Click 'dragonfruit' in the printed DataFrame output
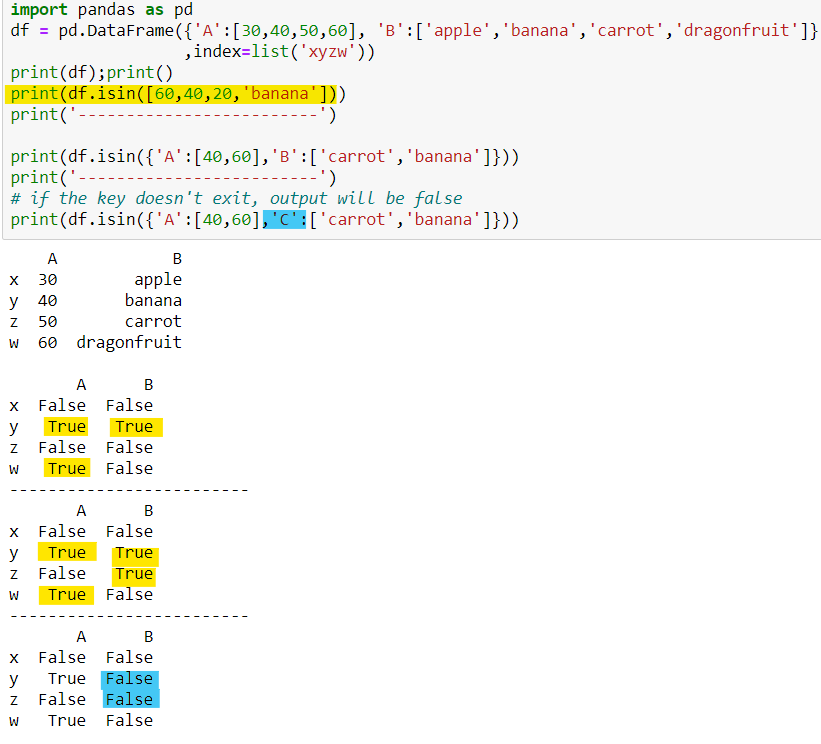Image resolution: width=821 pixels, height=744 pixels. [x=129, y=342]
